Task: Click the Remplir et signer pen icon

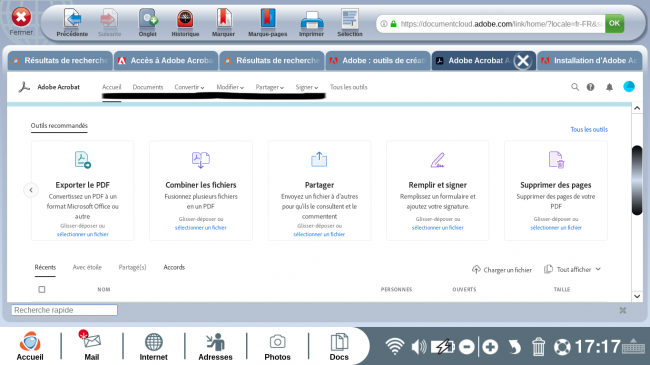Action: pos(437,160)
